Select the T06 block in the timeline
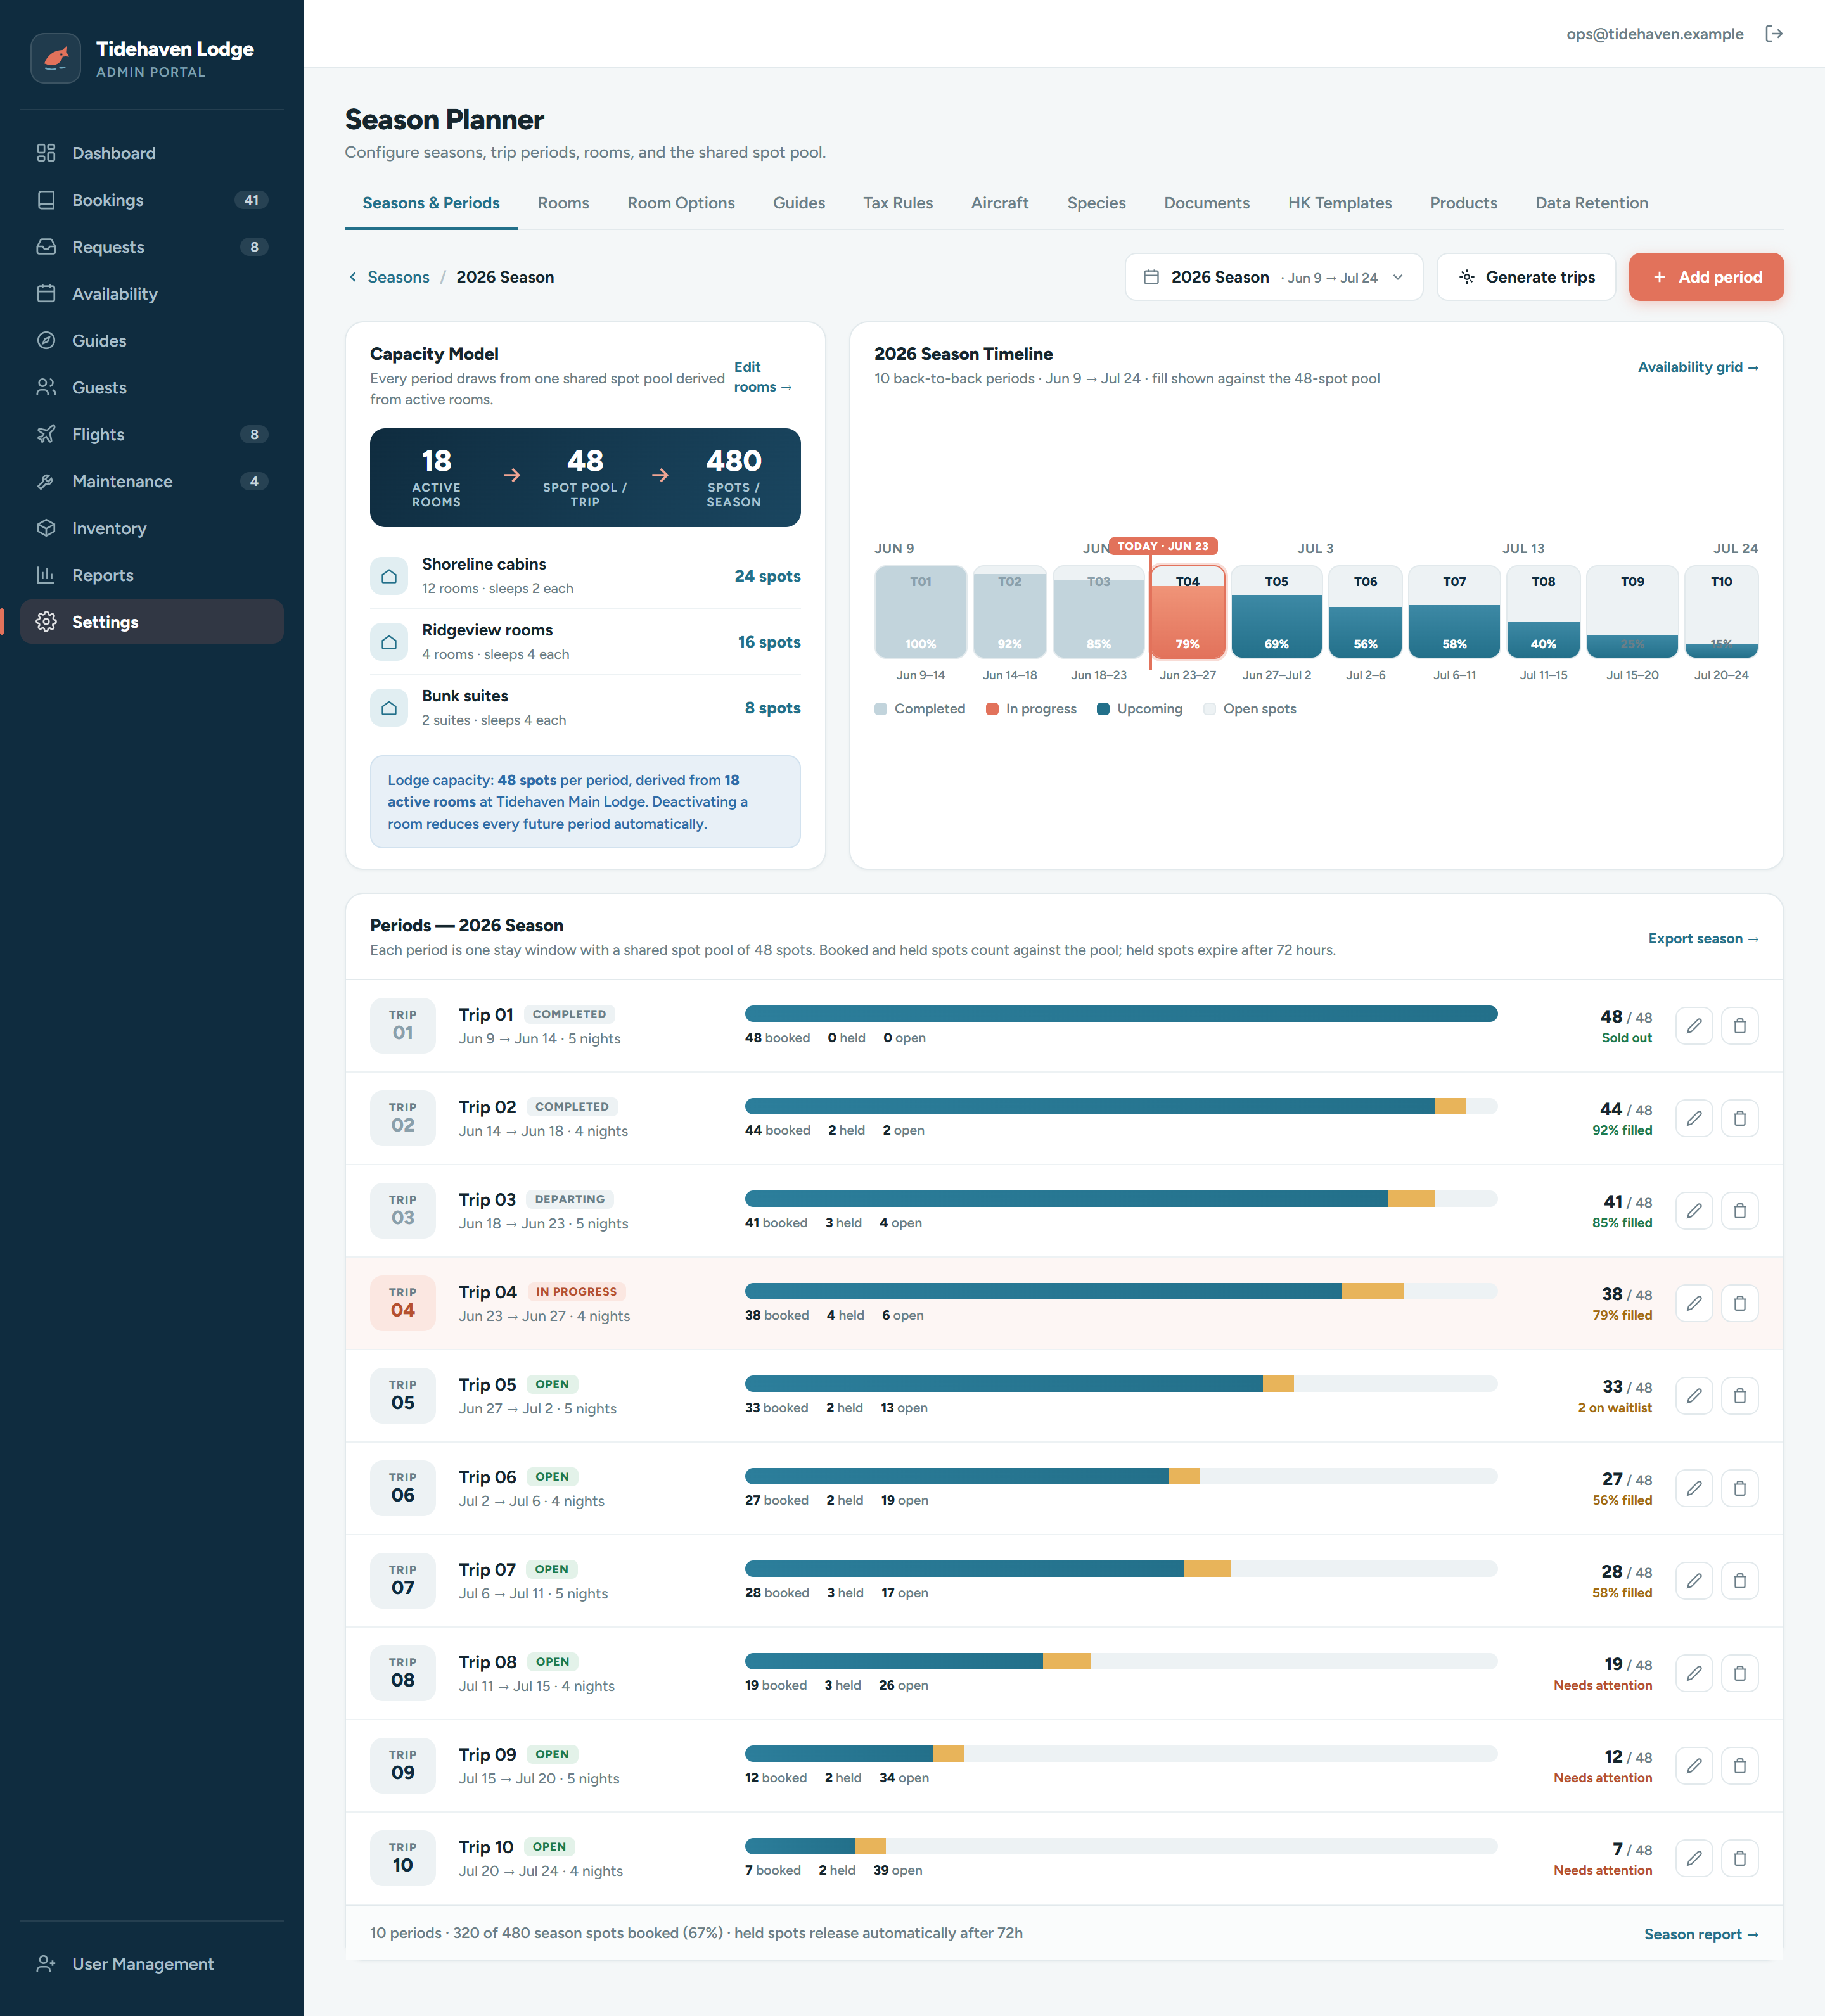The width and height of the screenshot is (1825, 2016). pos(1365,612)
